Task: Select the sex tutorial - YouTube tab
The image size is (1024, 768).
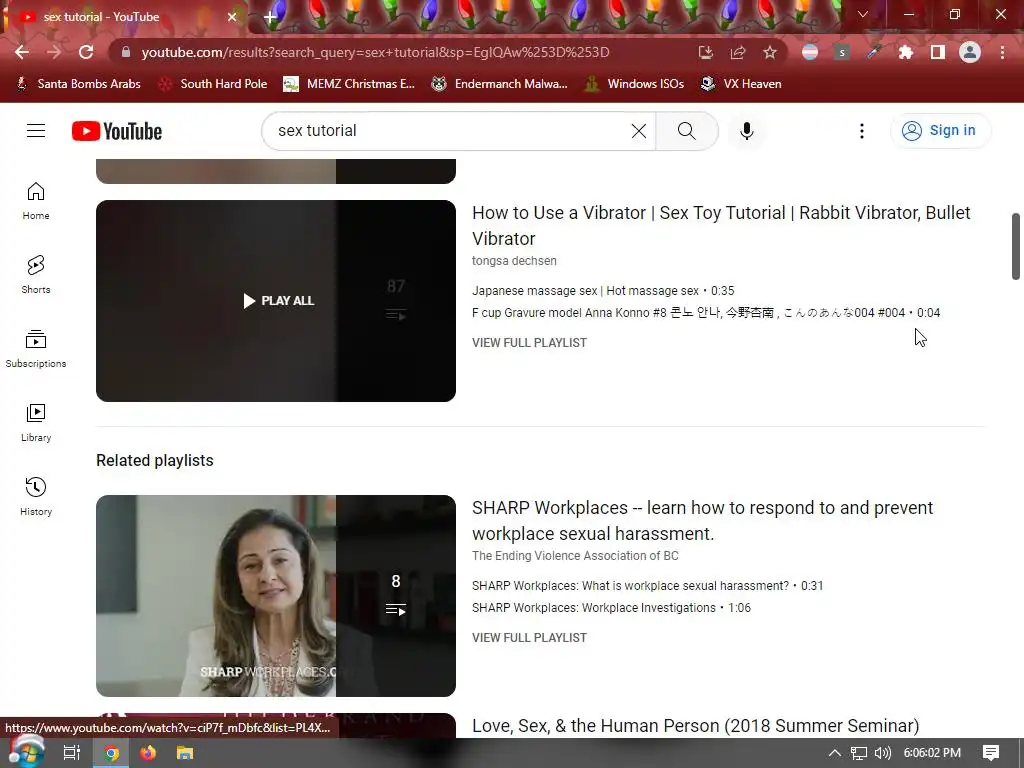Action: [124, 17]
